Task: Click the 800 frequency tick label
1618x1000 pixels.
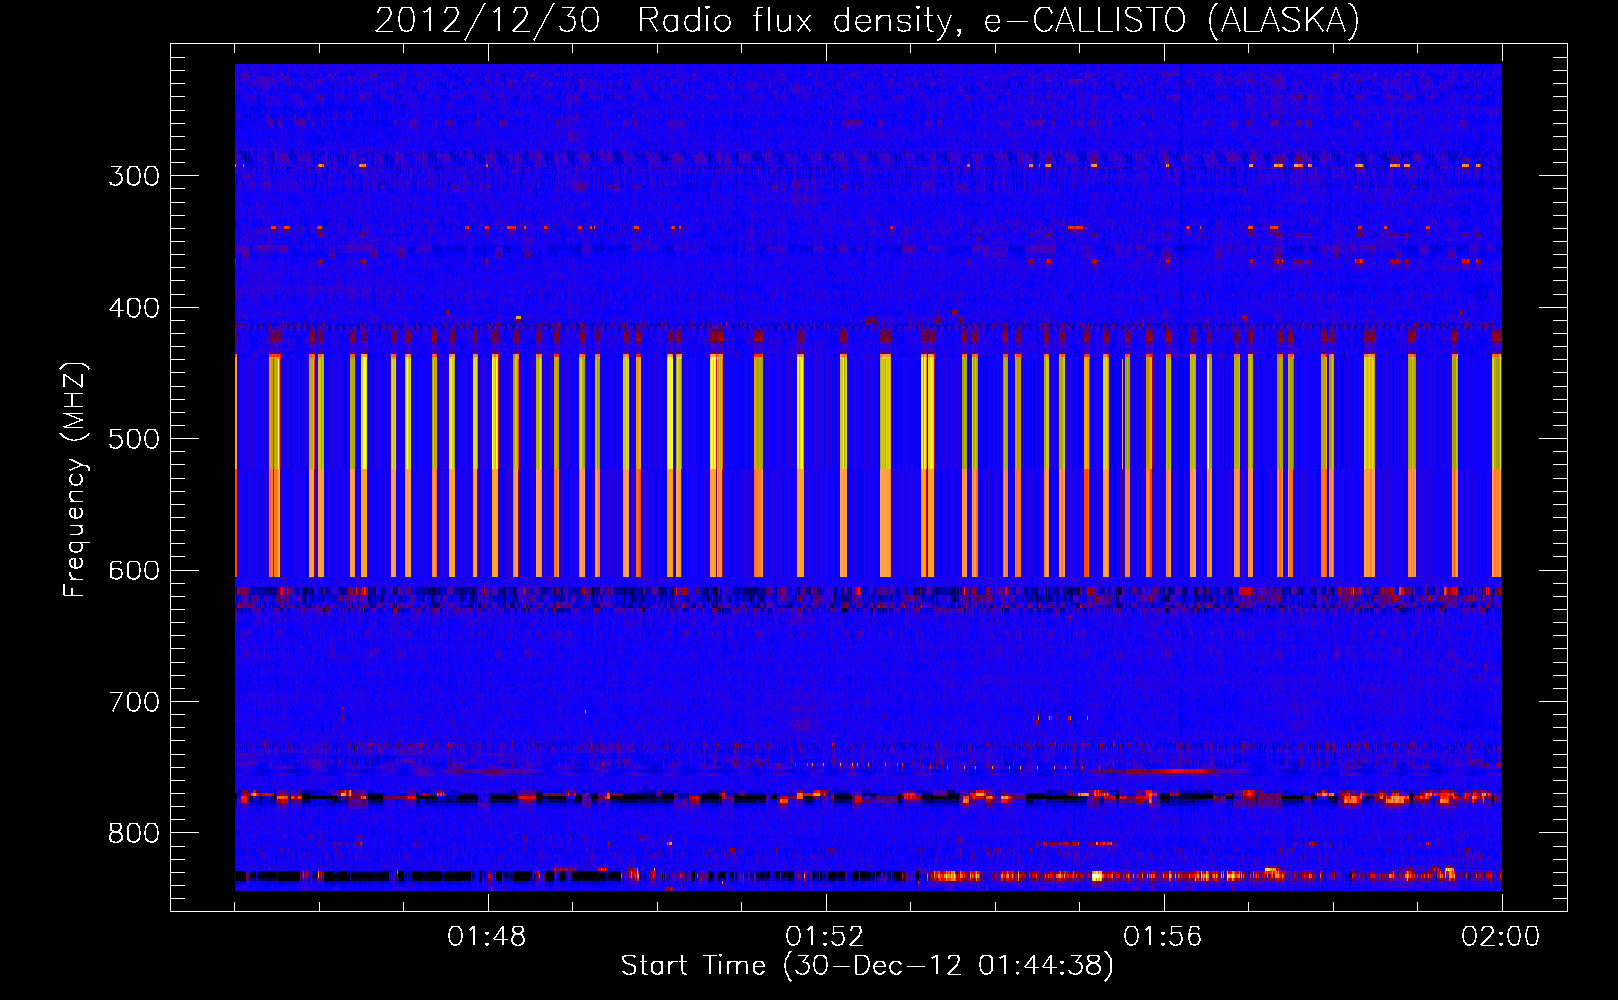Action: pos(134,834)
